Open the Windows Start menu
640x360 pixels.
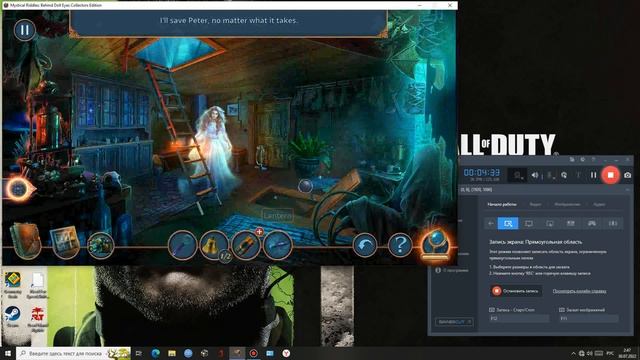8,353
